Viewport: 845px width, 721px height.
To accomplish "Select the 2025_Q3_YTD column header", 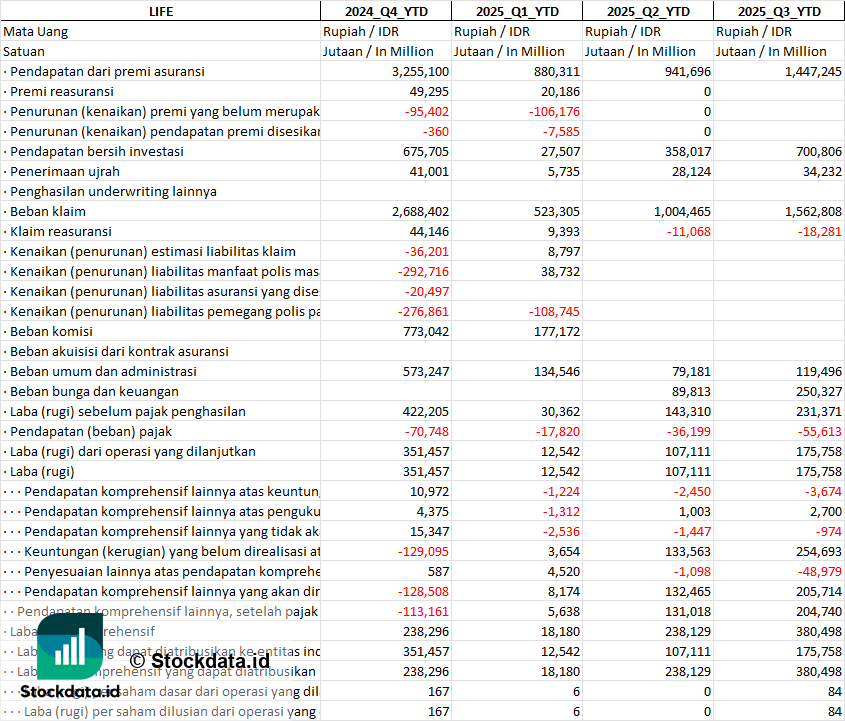I will pos(779,11).
